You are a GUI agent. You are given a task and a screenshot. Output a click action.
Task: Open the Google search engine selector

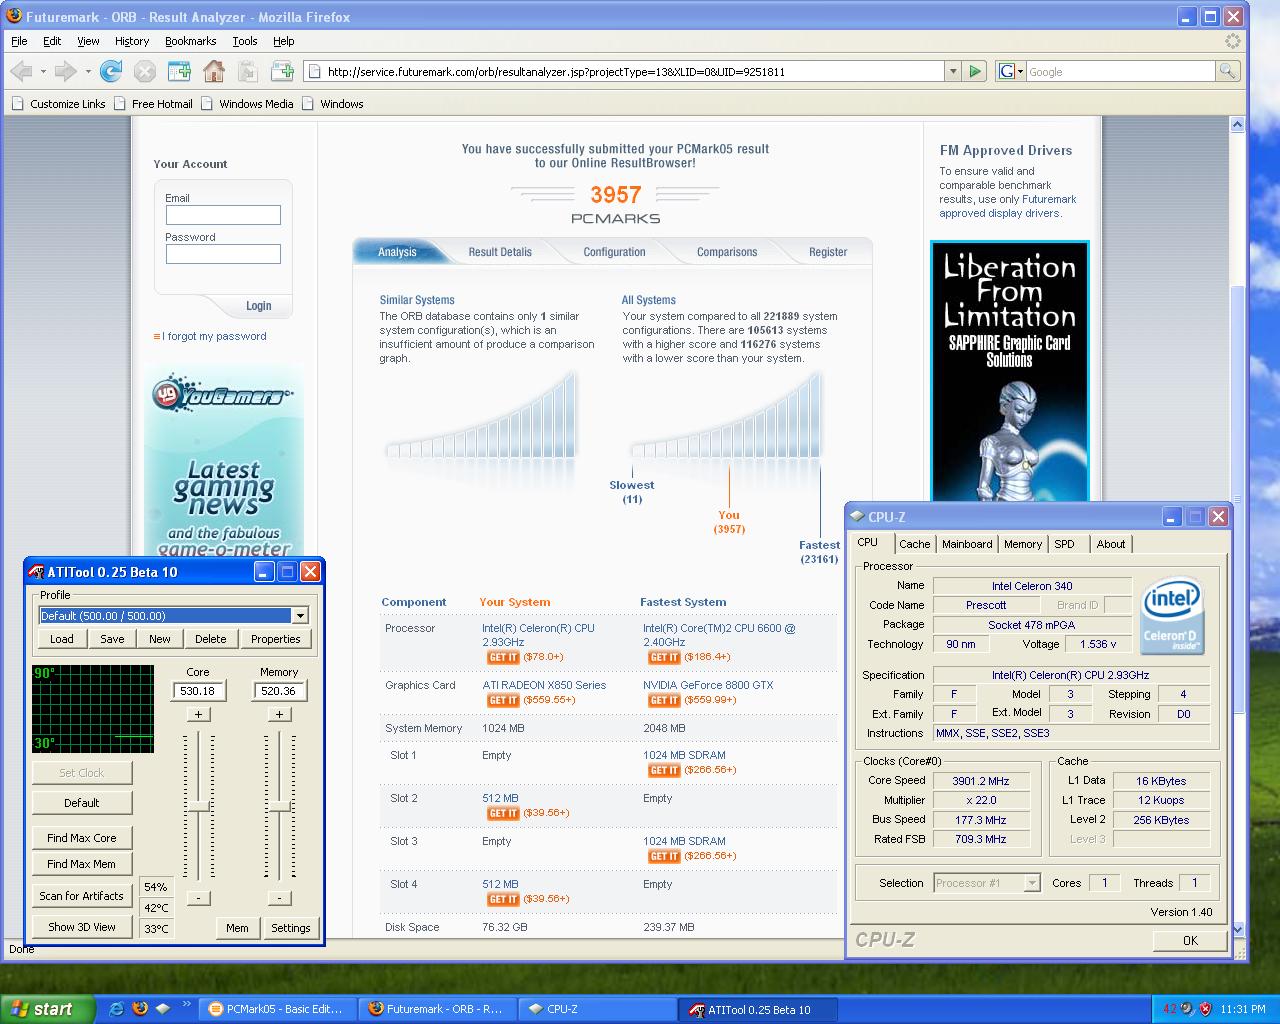click(1011, 71)
